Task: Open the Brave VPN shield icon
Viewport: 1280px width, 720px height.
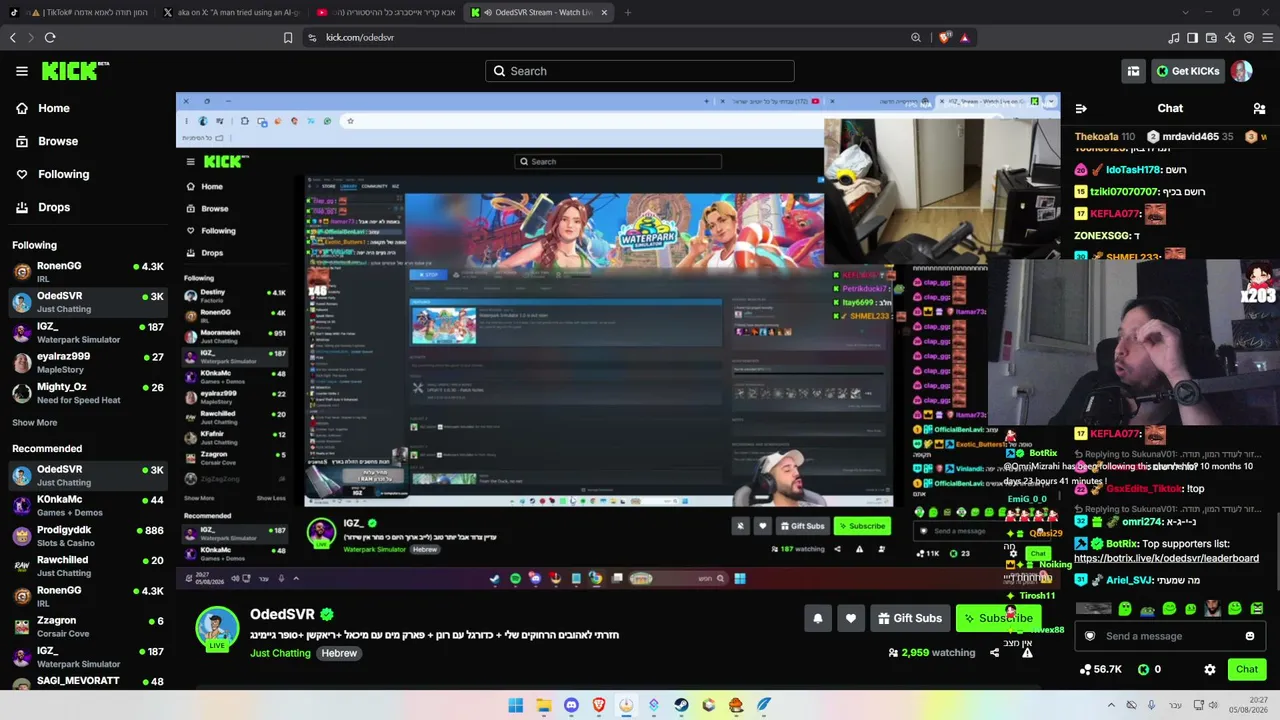Action: (x=1249, y=37)
